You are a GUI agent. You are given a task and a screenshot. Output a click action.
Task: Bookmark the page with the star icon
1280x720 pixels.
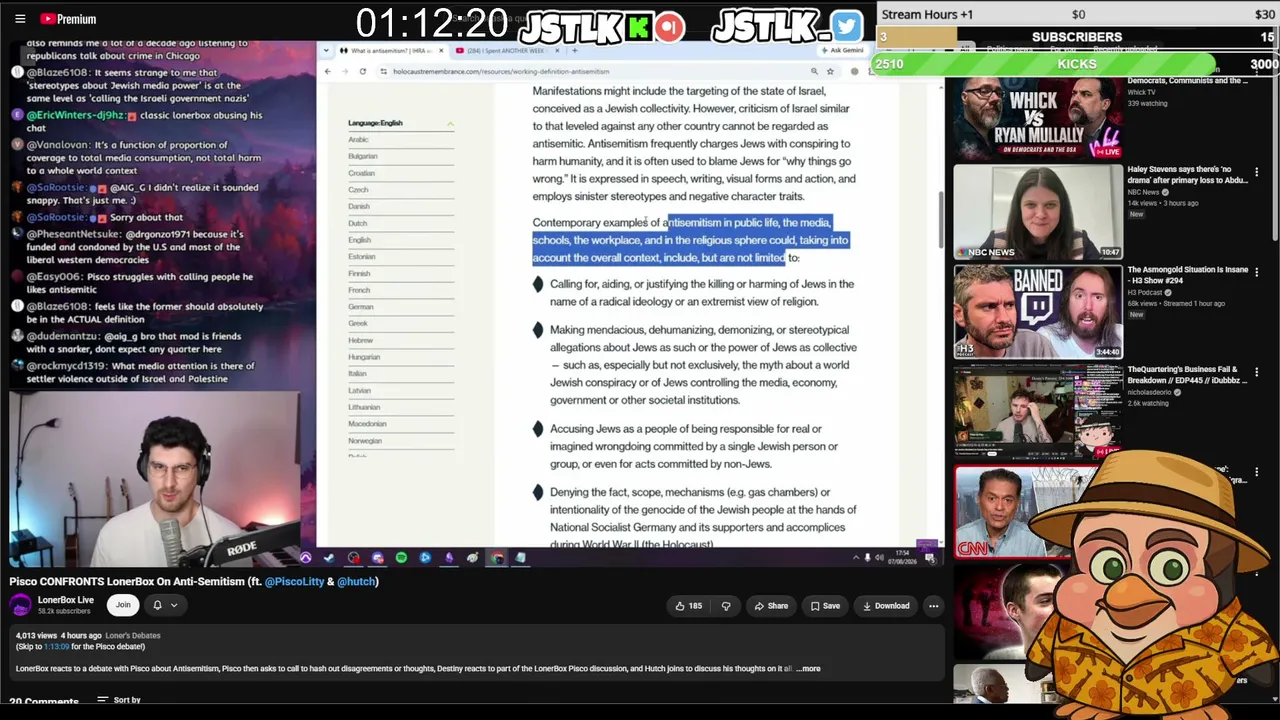pyautogui.click(x=830, y=72)
